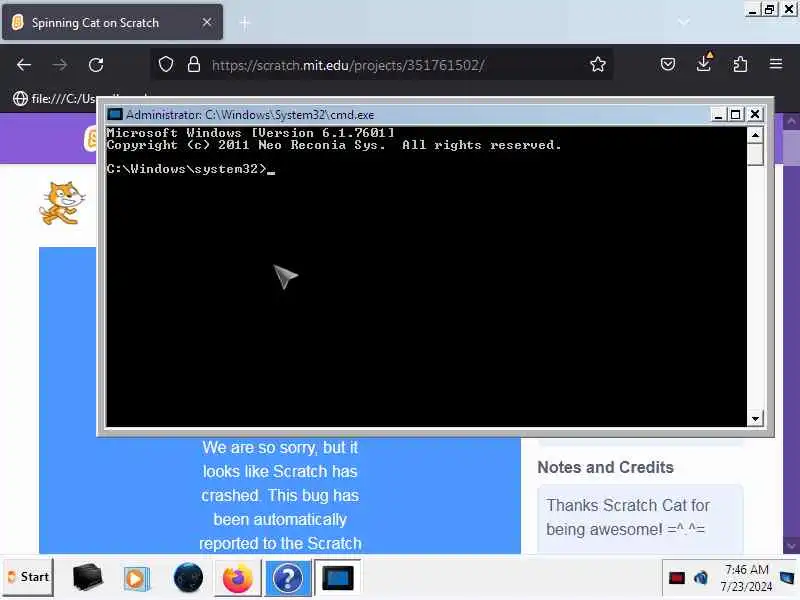Image resolution: width=800 pixels, height=600 pixels.
Task: Reload the Scratch page
Action: pos(96,65)
